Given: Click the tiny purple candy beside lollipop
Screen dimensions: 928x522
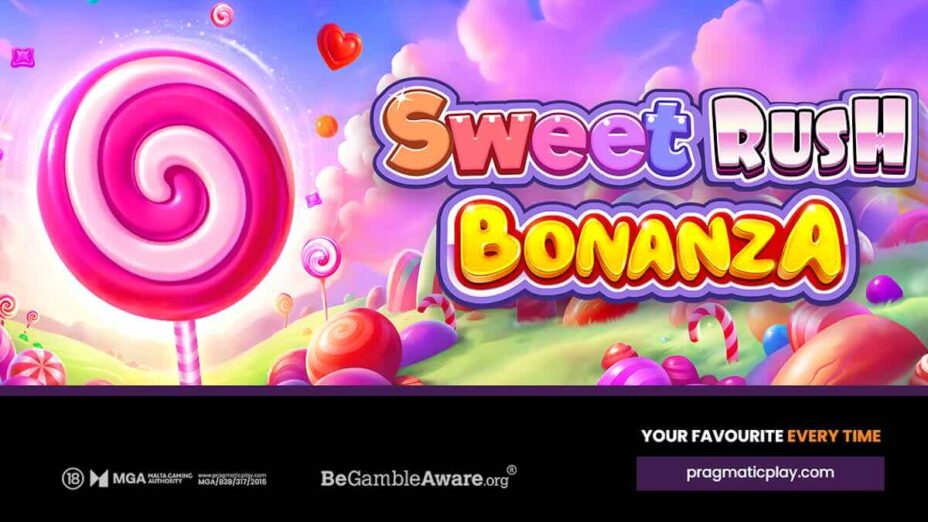Looking at the screenshot, I should [314, 198].
